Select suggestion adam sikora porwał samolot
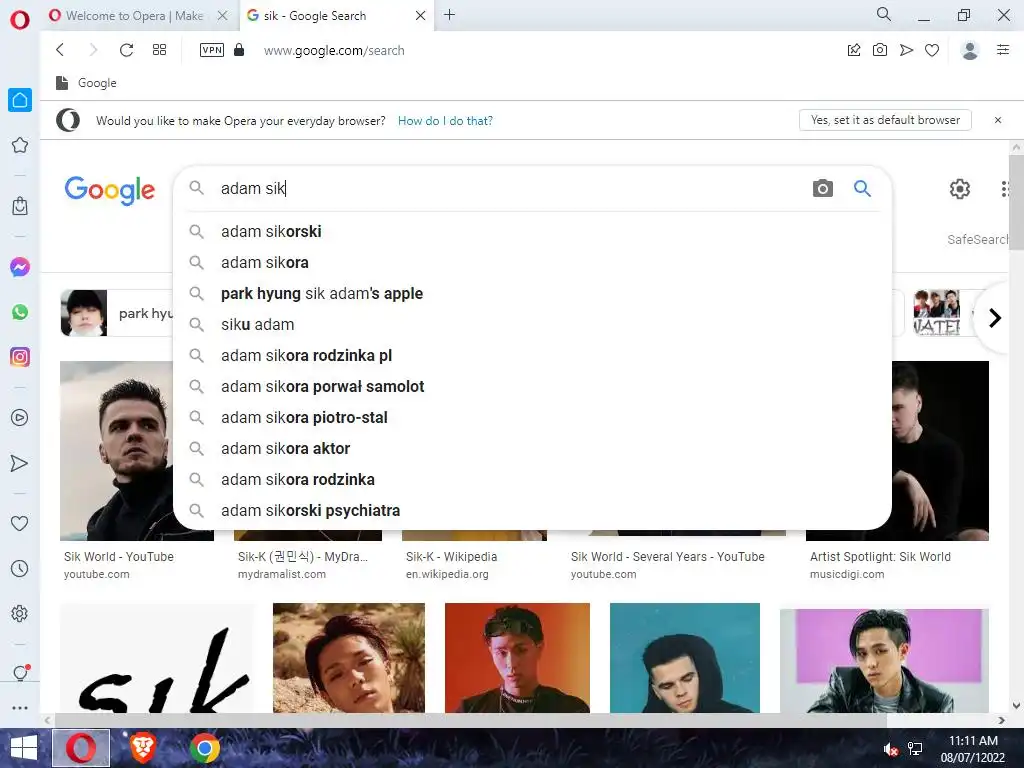1024x768 pixels. click(x=532, y=387)
